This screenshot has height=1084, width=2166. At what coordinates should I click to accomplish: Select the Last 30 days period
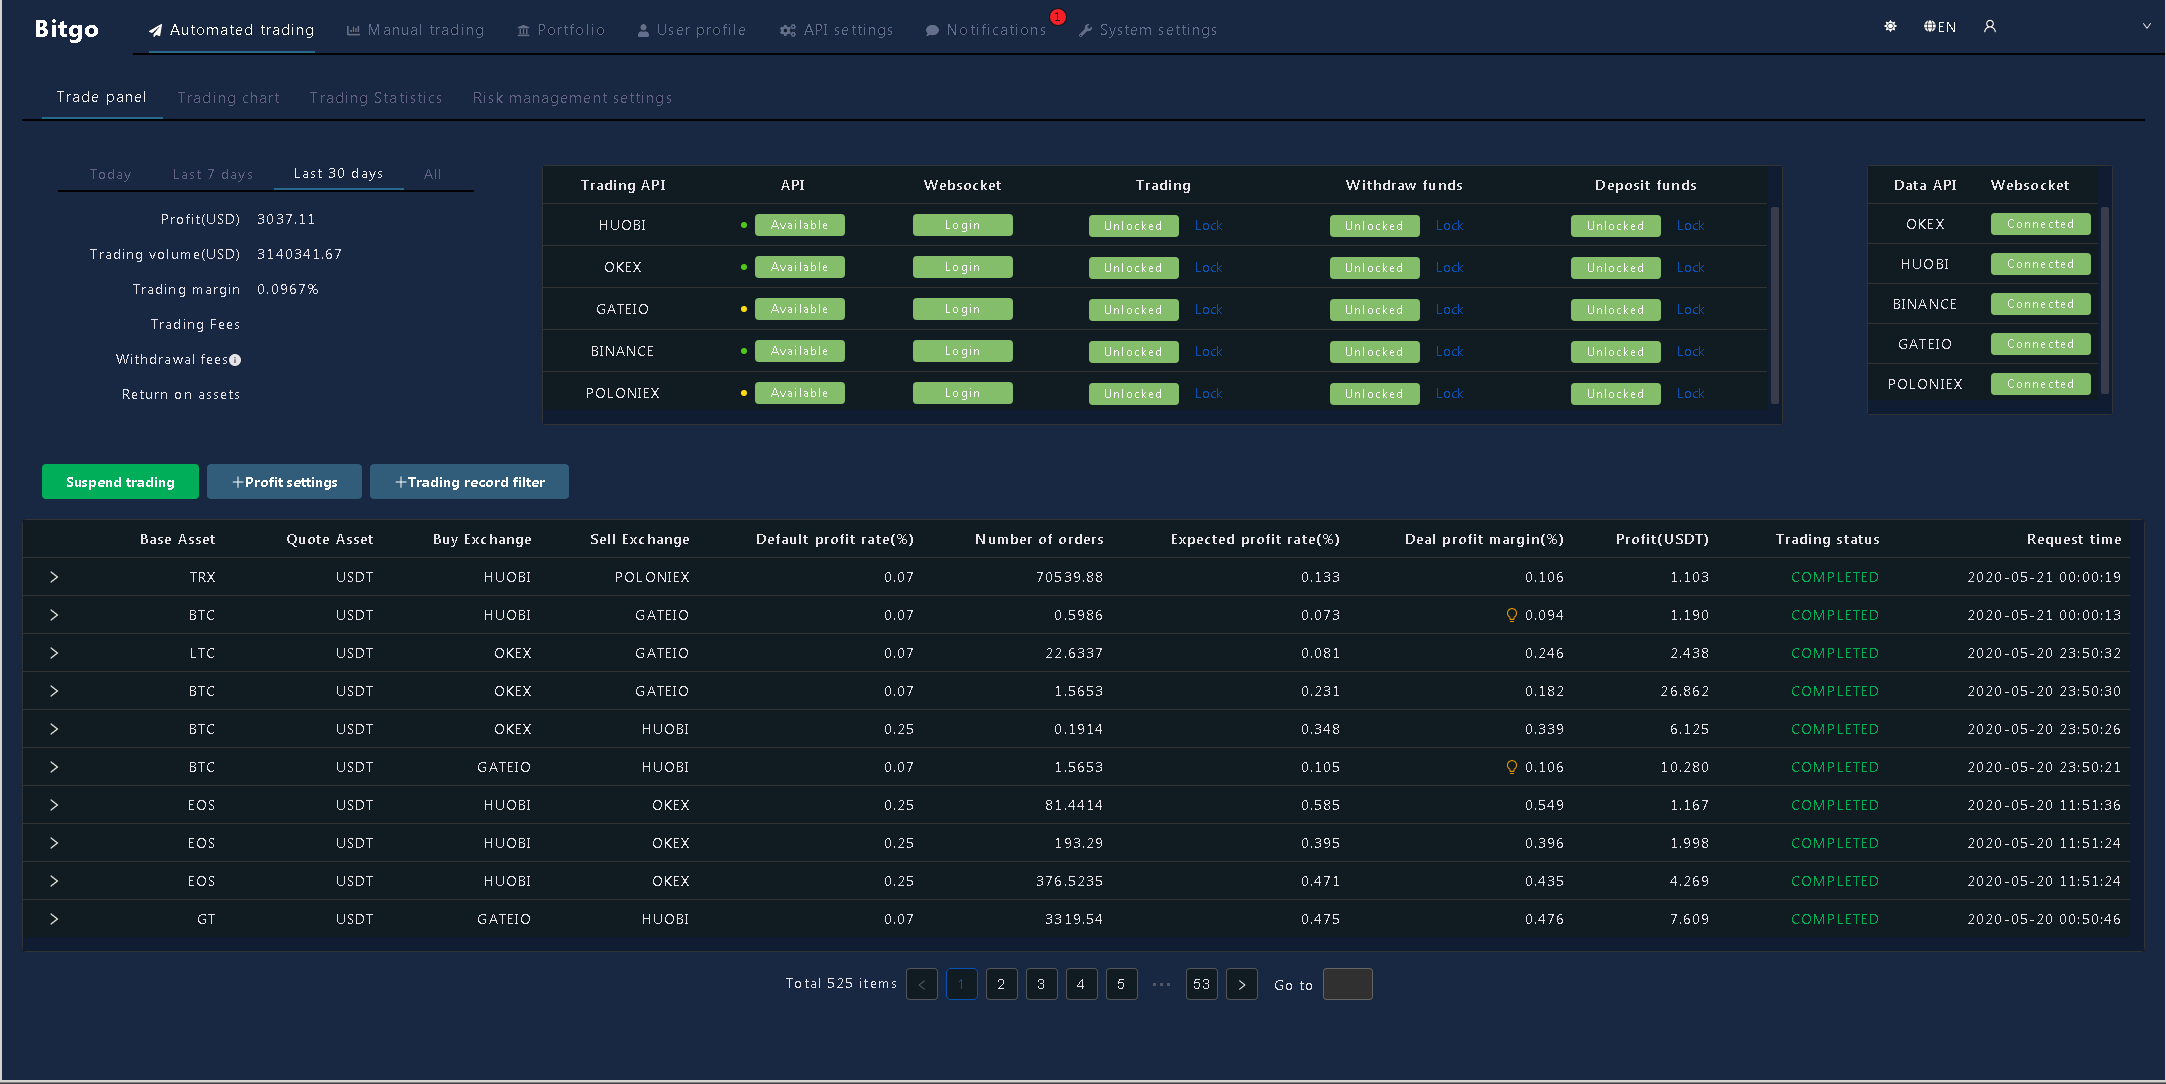tap(338, 173)
